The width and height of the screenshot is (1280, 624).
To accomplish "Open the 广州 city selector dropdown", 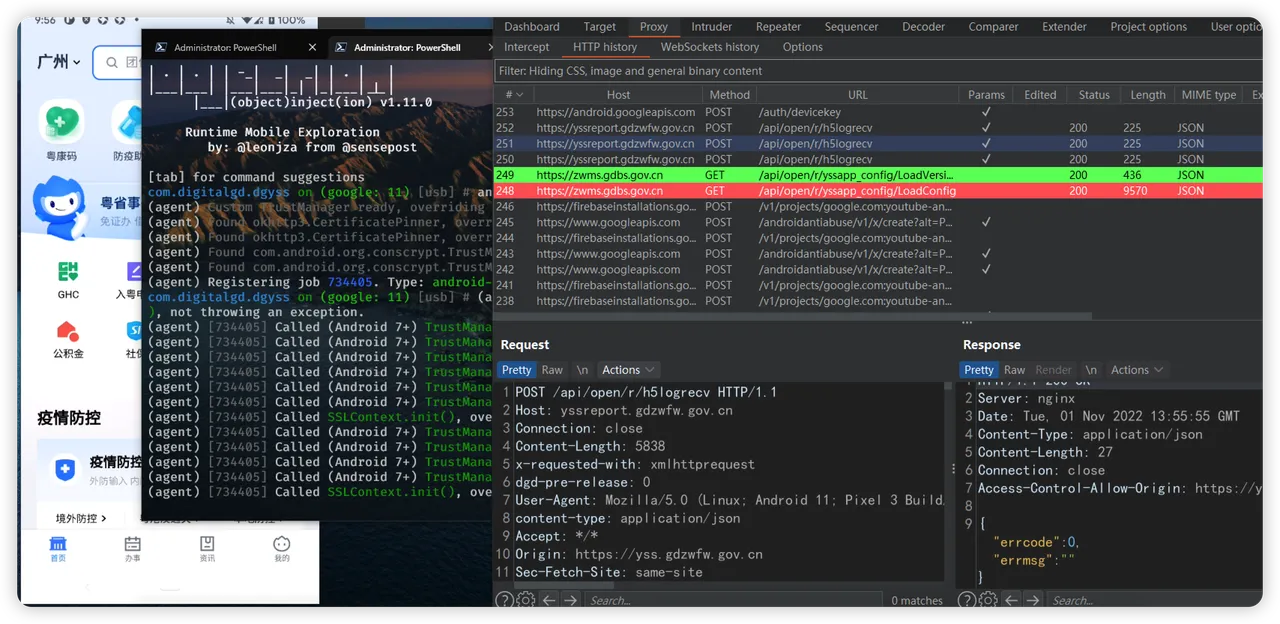I will pos(59,62).
